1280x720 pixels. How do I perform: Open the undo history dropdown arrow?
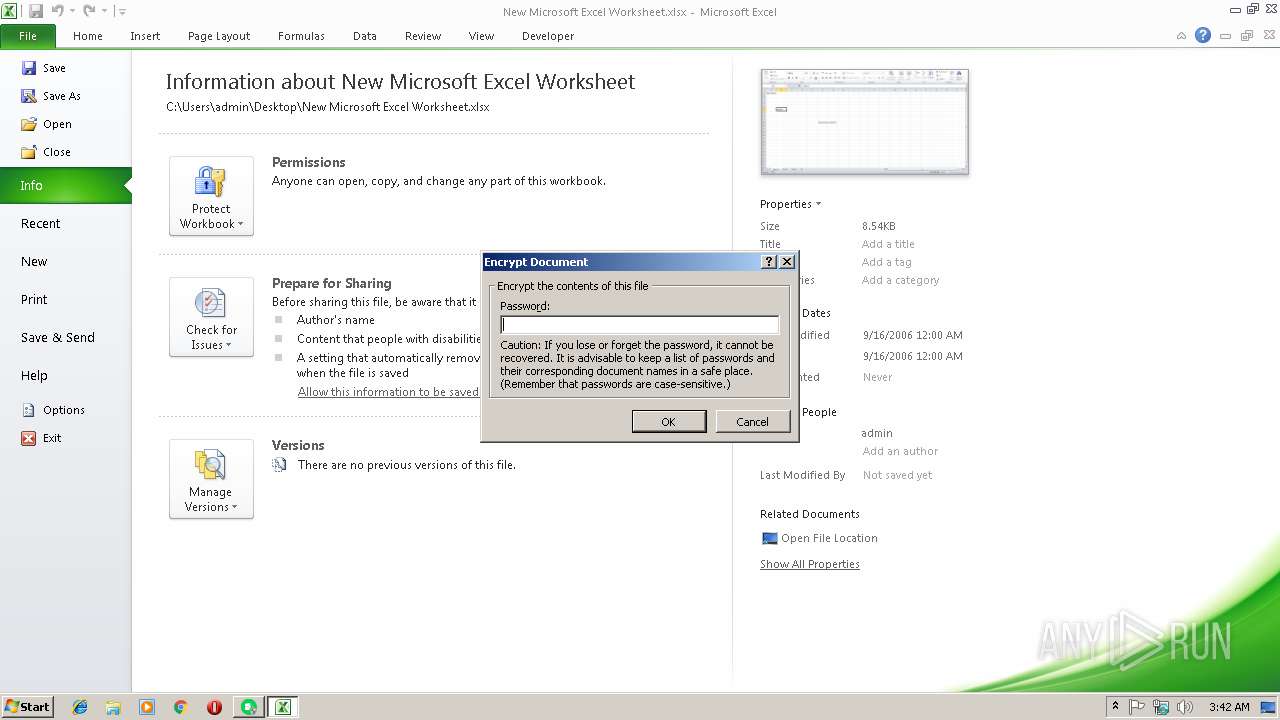click(72, 12)
